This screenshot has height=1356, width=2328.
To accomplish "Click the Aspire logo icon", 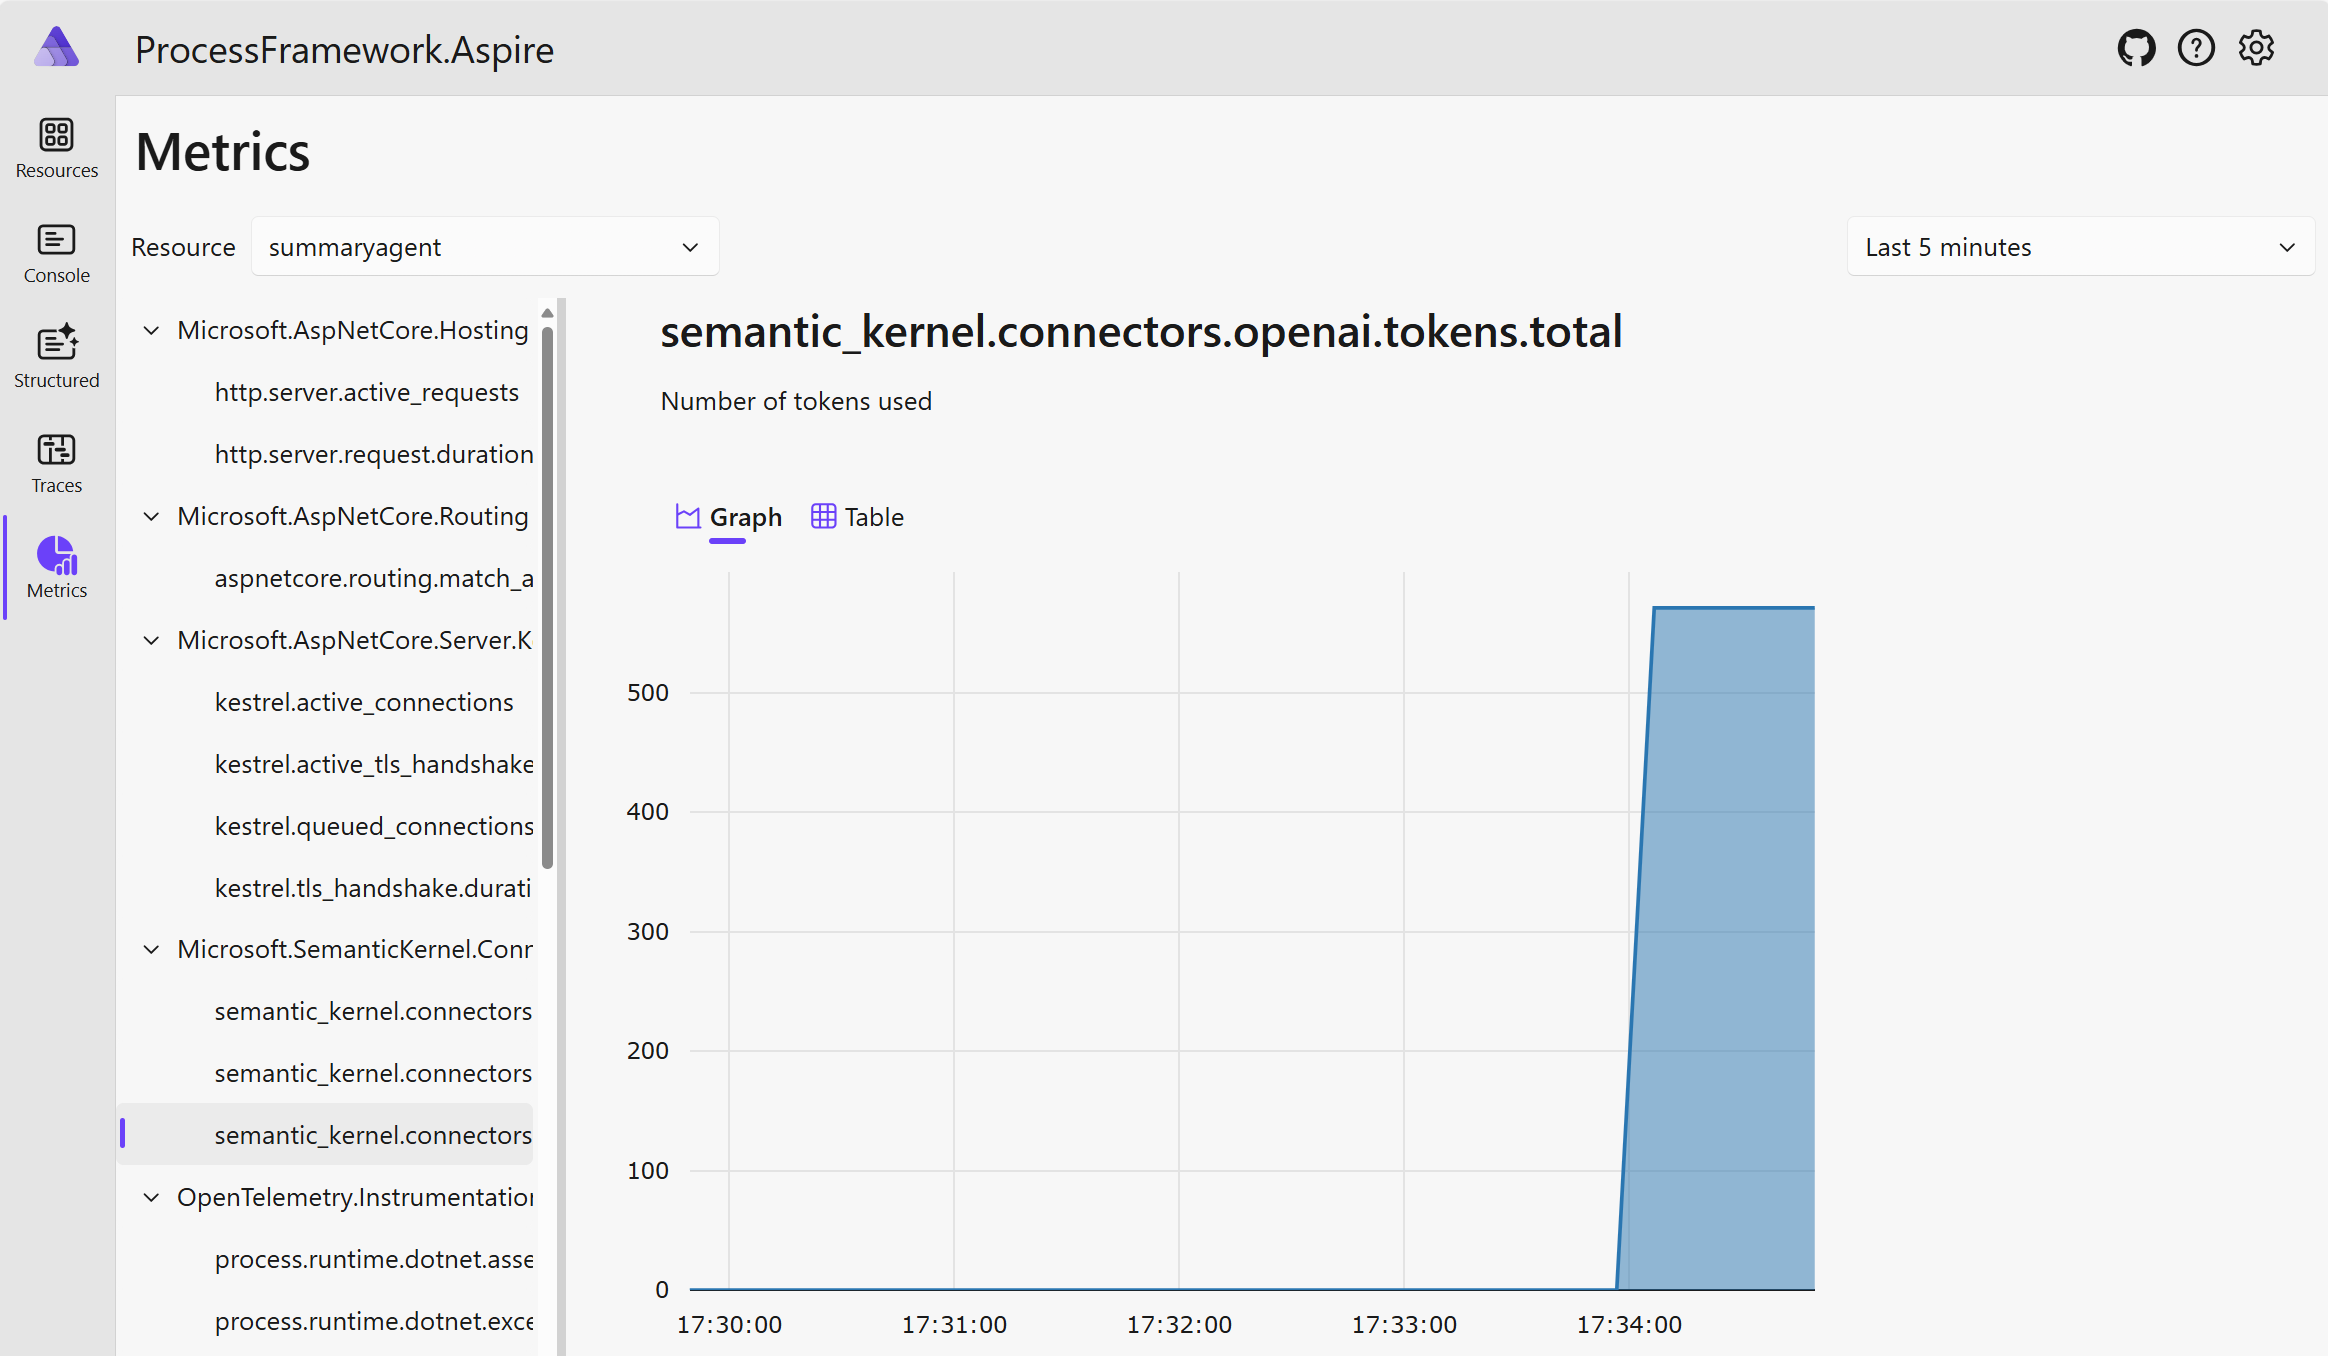I will click(56, 47).
